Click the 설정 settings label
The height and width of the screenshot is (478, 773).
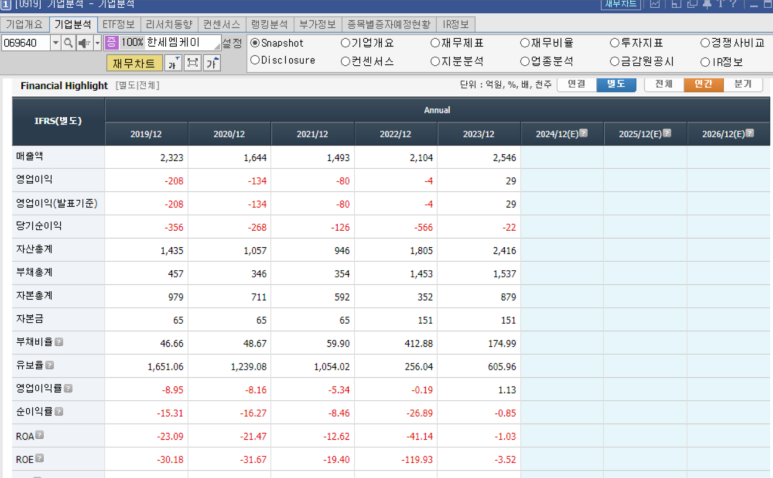coord(232,43)
